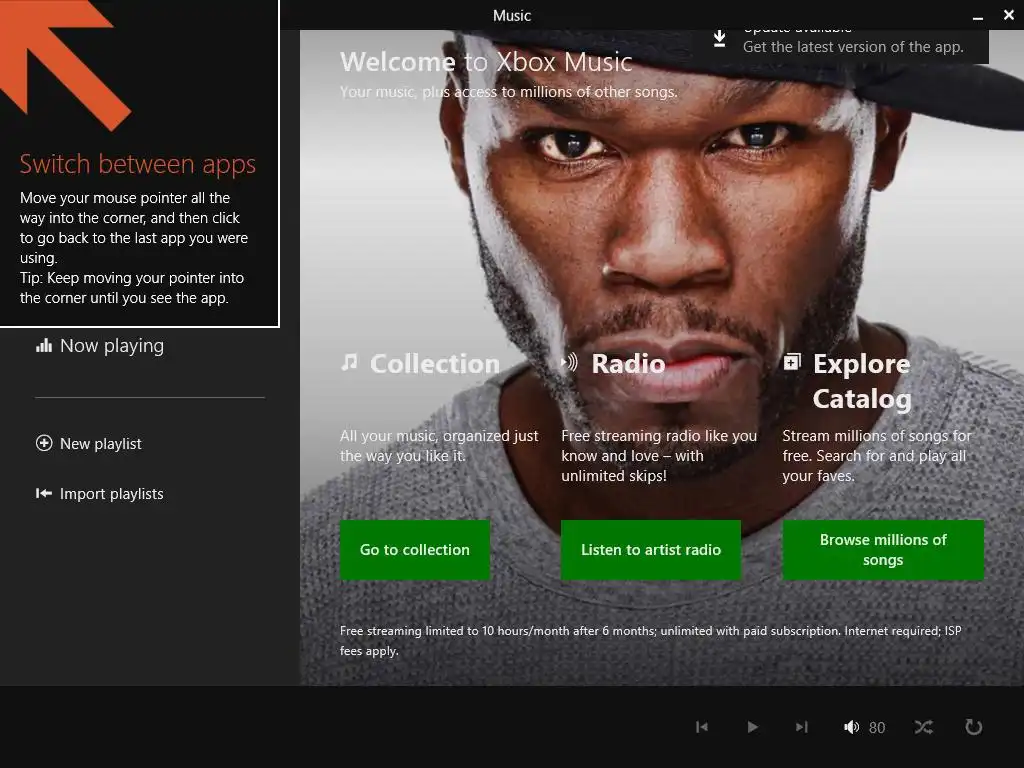This screenshot has width=1024, height=768.
Task: Toggle repeat playback
Action: (974, 727)
